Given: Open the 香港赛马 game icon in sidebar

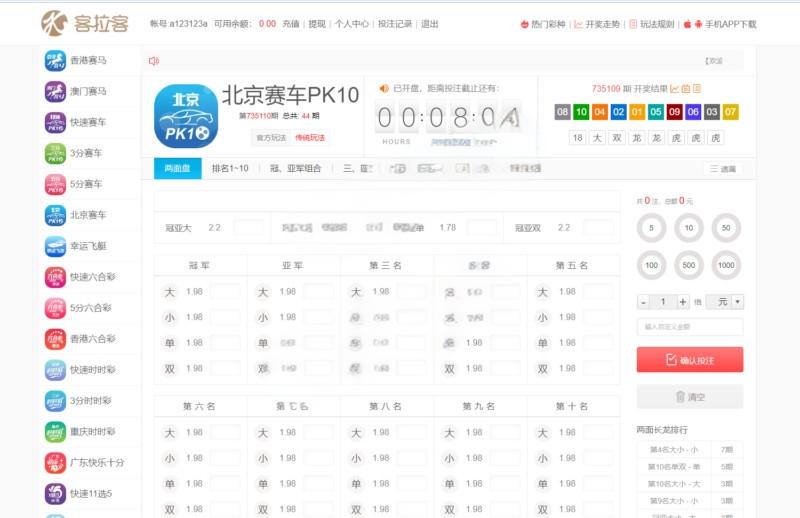Looking at the screenshot, I should (55, 60).
